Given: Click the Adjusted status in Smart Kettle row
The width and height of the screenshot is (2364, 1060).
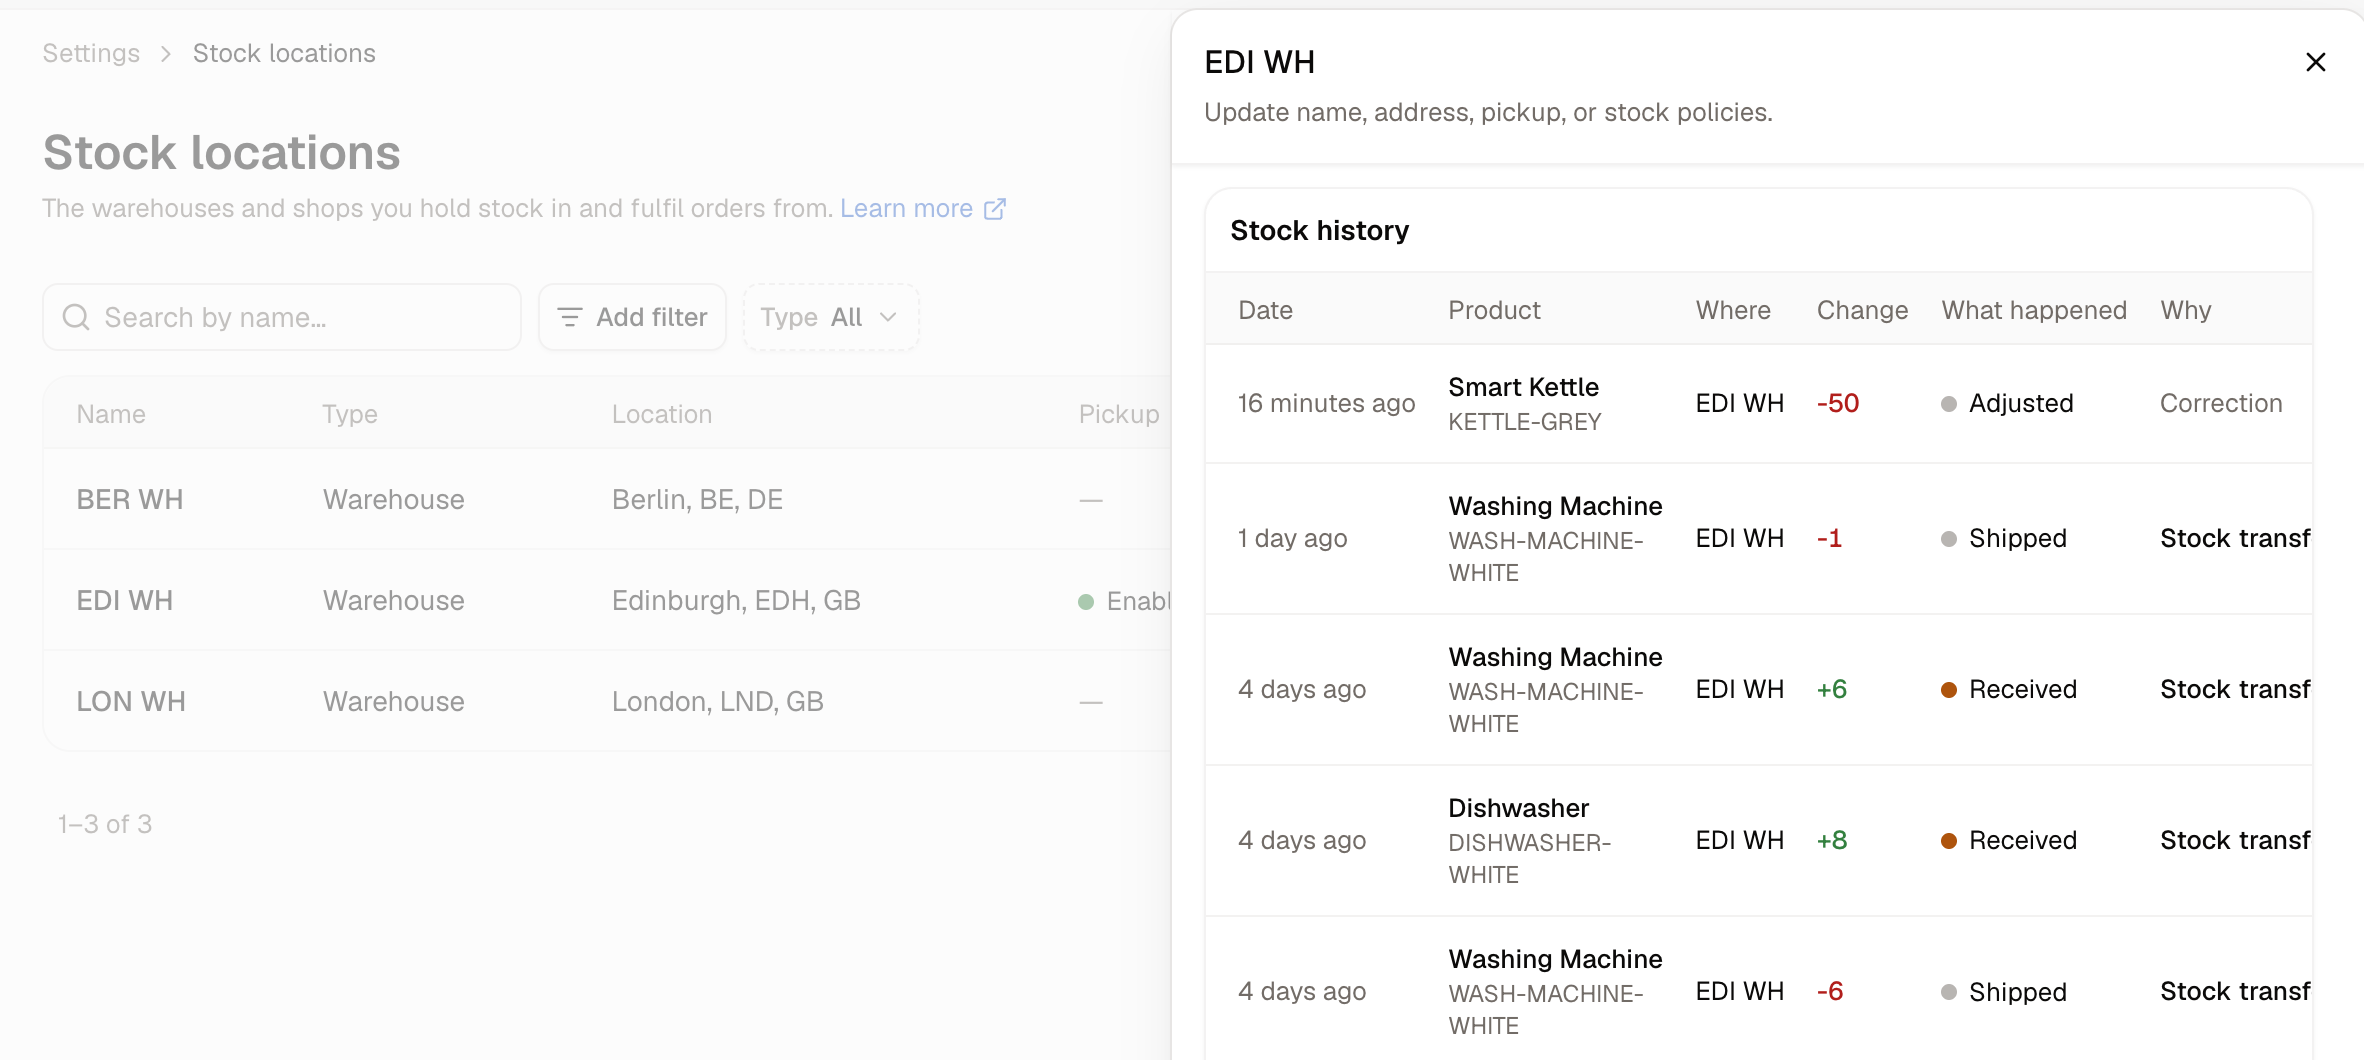Looking at the screenshot, I should pyautogui.click(x=2007, y=403).
